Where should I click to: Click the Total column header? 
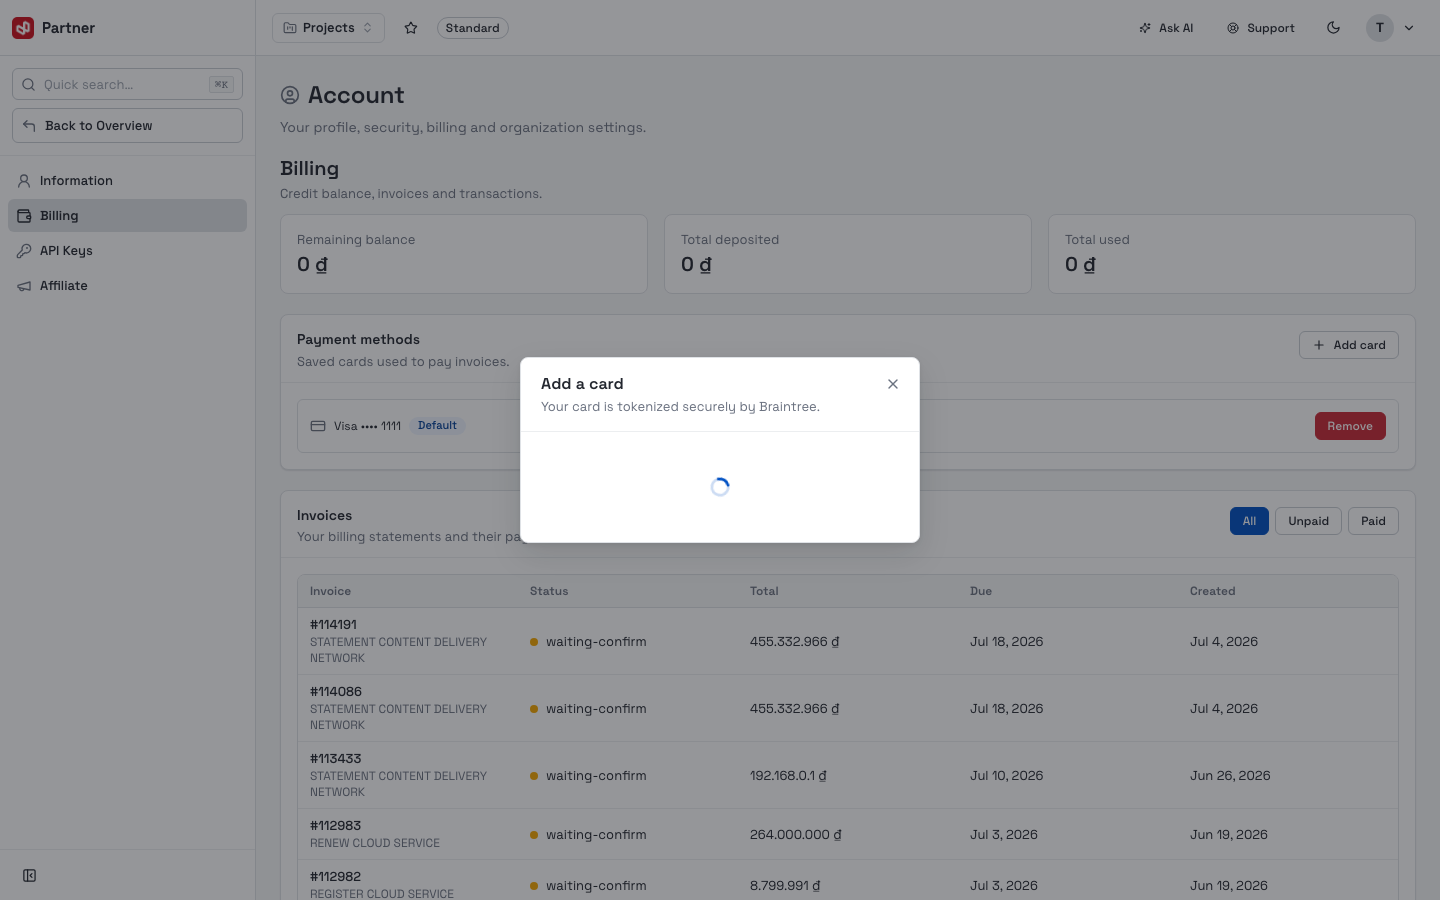(x=764, y=591)
